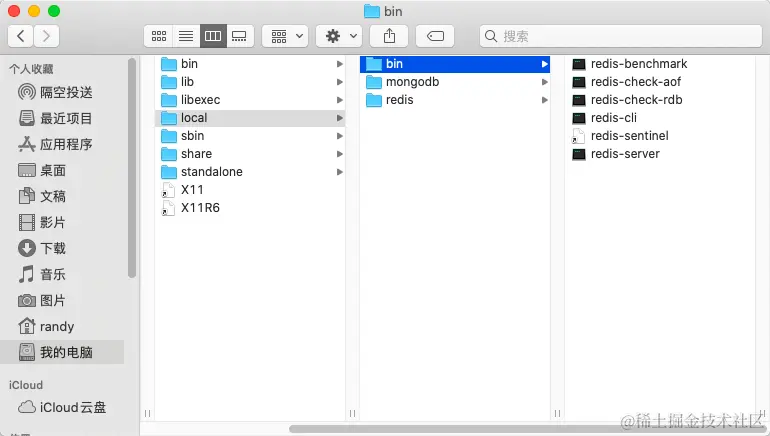Switch to list view
The height and width of the screenshot is (436, 770).
186,36
